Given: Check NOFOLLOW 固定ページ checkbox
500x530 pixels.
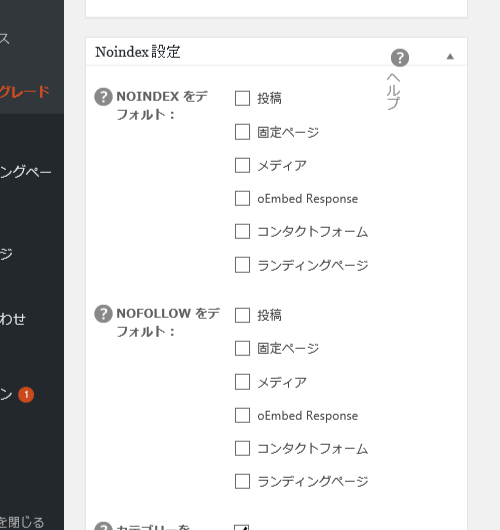Looking at the screenshot, I should tap(242, 348).
